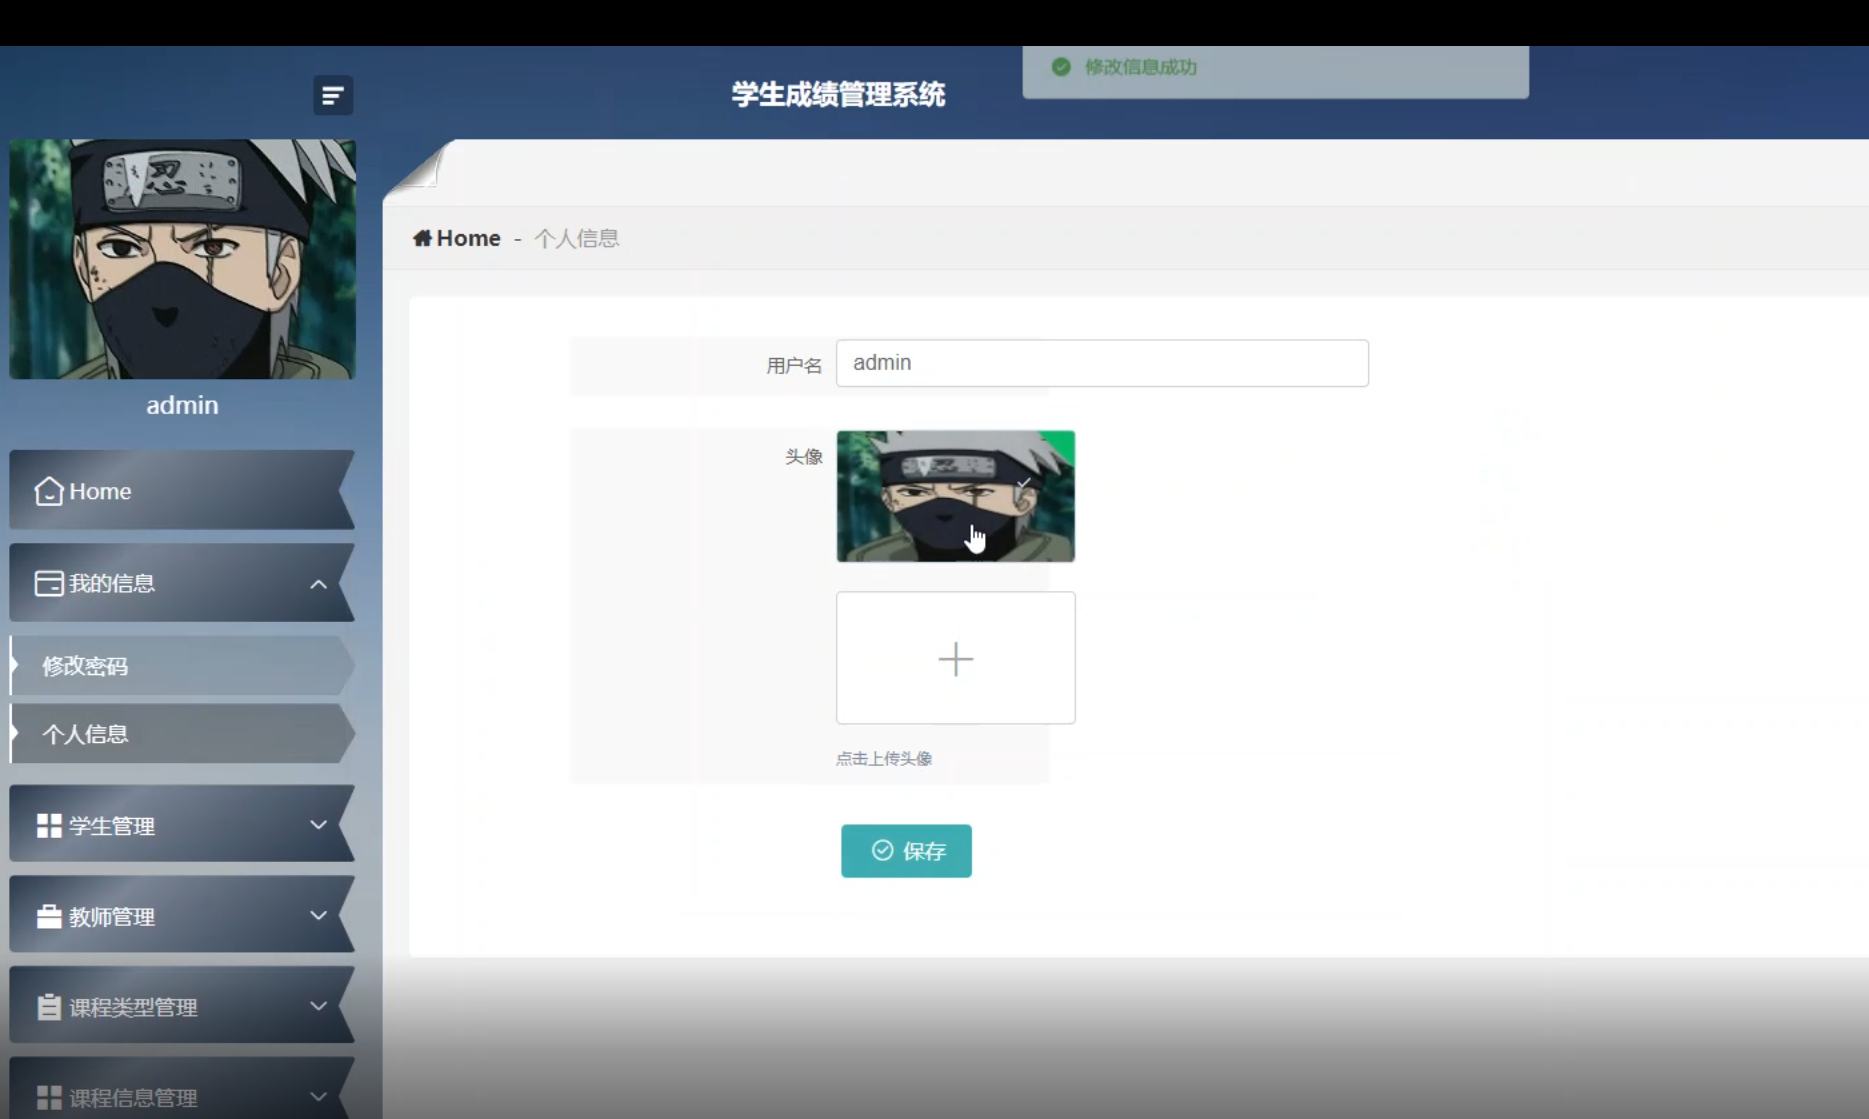Click the uploaded avatar thumbnail in form
Image resolution: width=1869 pixels, height=1119 pixels.
(956, 496)
